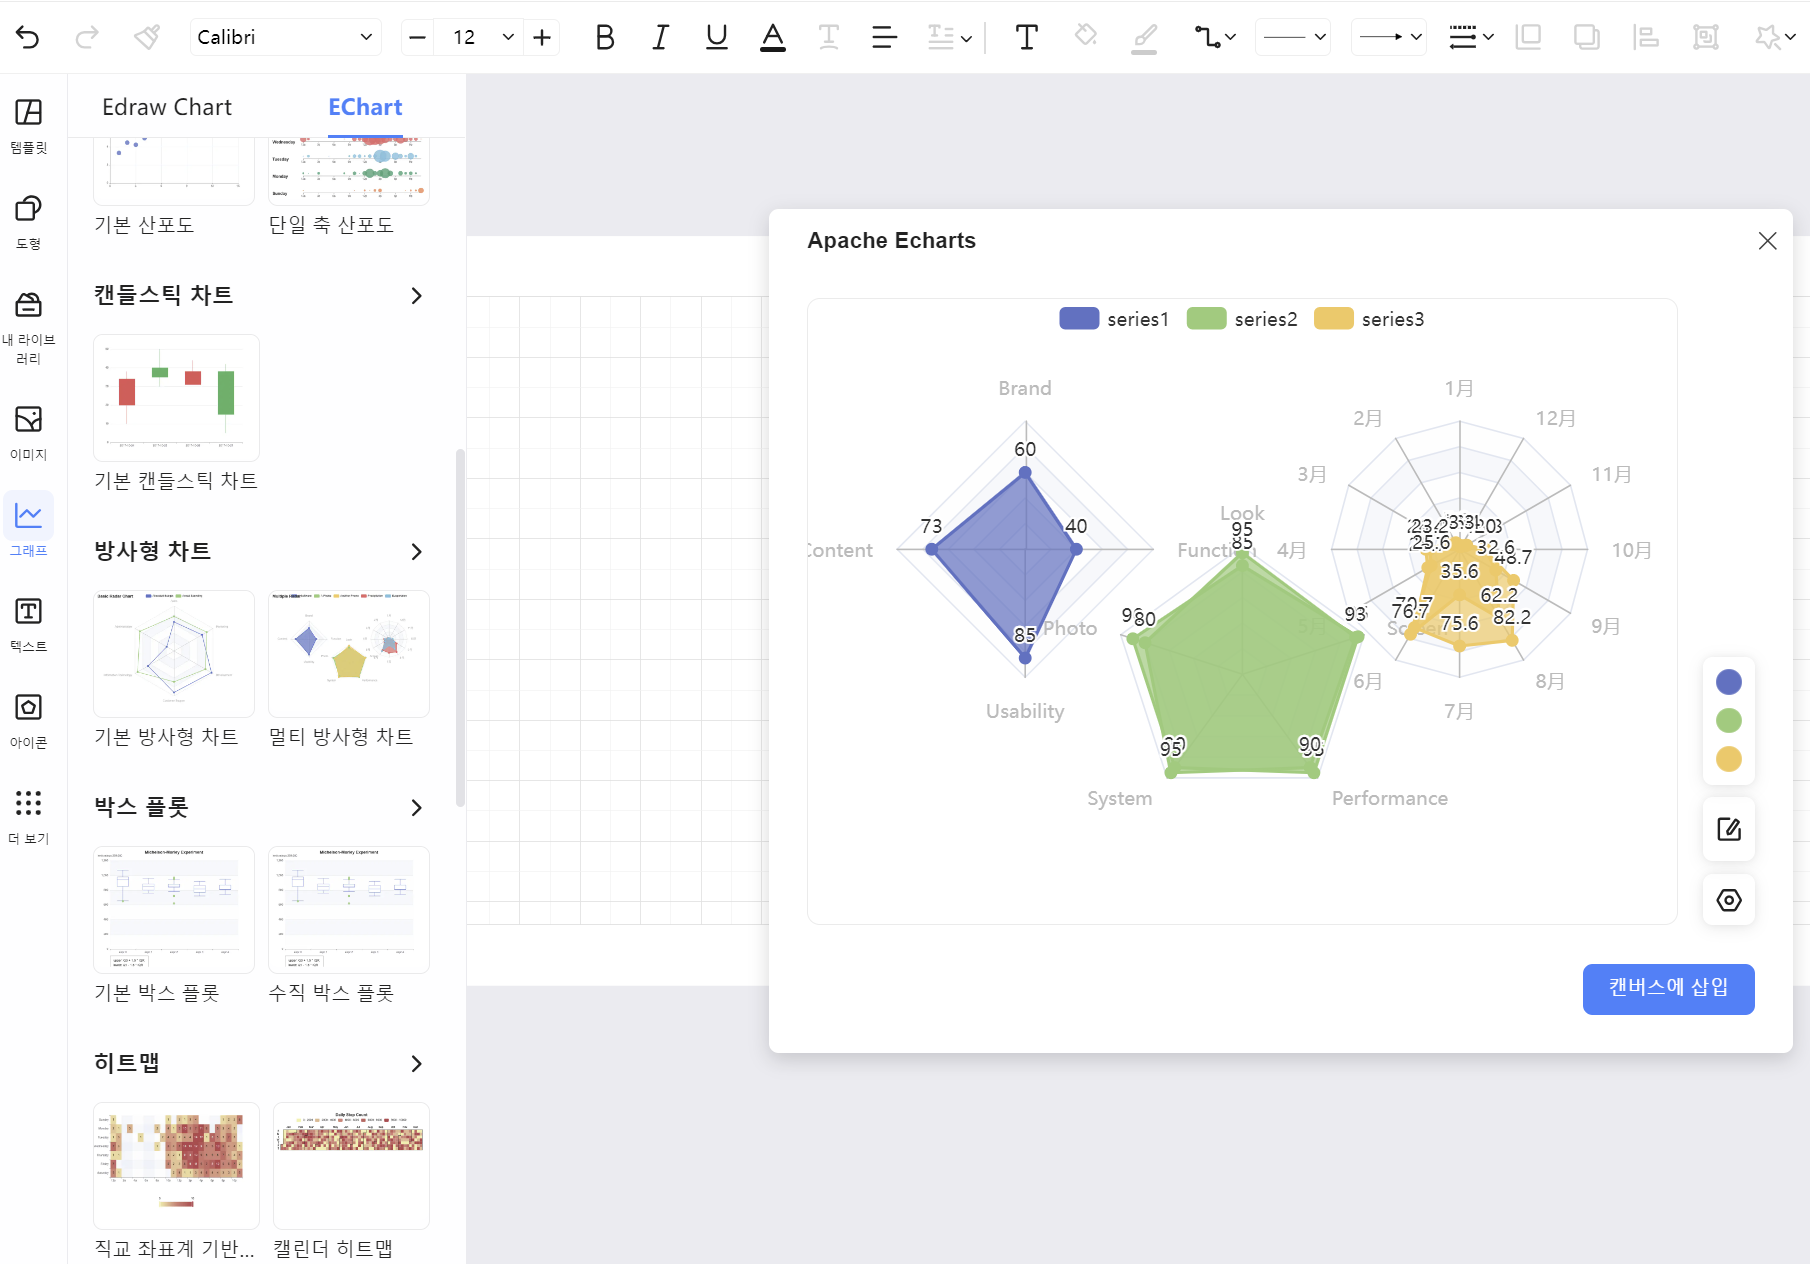This screenshot has width=1810, height=1264.
Task: Open the font color tool
Action: coord(772,37)
